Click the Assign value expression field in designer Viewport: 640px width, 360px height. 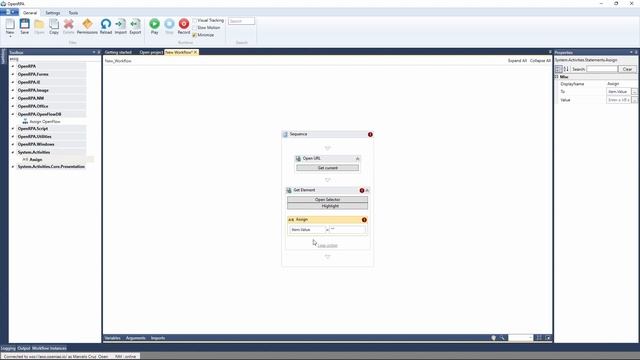(x=347, y=229)
